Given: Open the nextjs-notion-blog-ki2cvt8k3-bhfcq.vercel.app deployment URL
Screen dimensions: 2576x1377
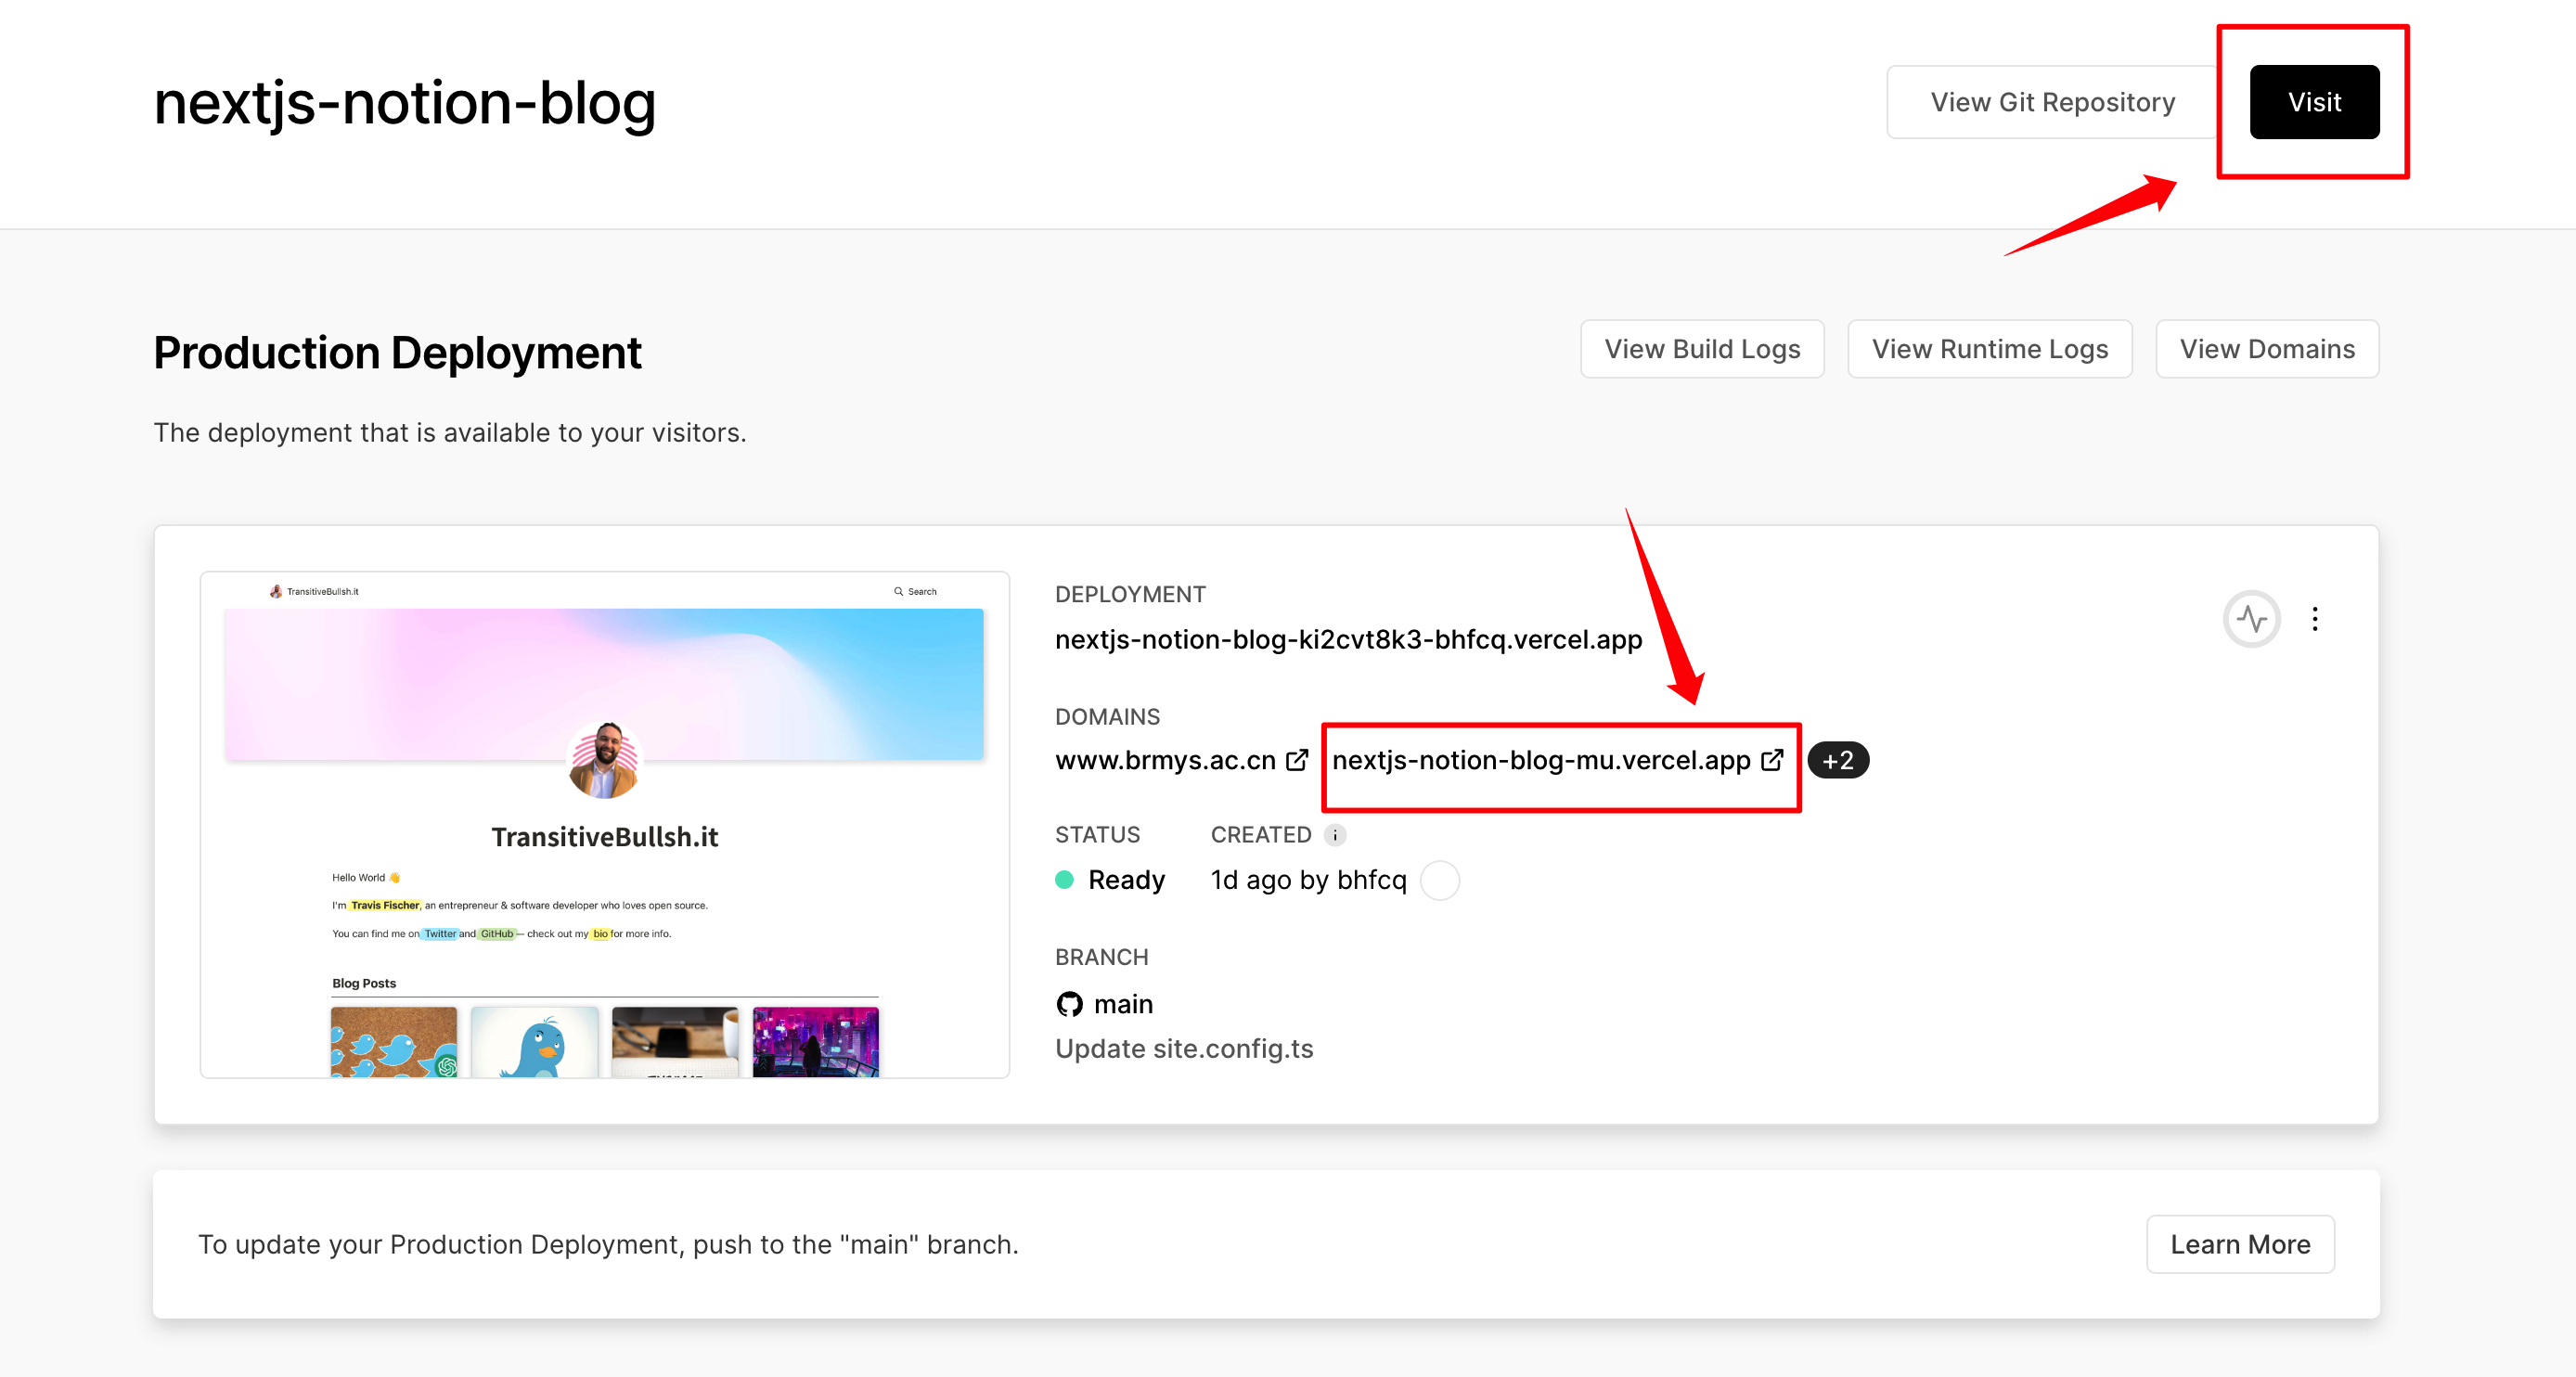Looking at the screenshot, I should tap(1348, 639).
